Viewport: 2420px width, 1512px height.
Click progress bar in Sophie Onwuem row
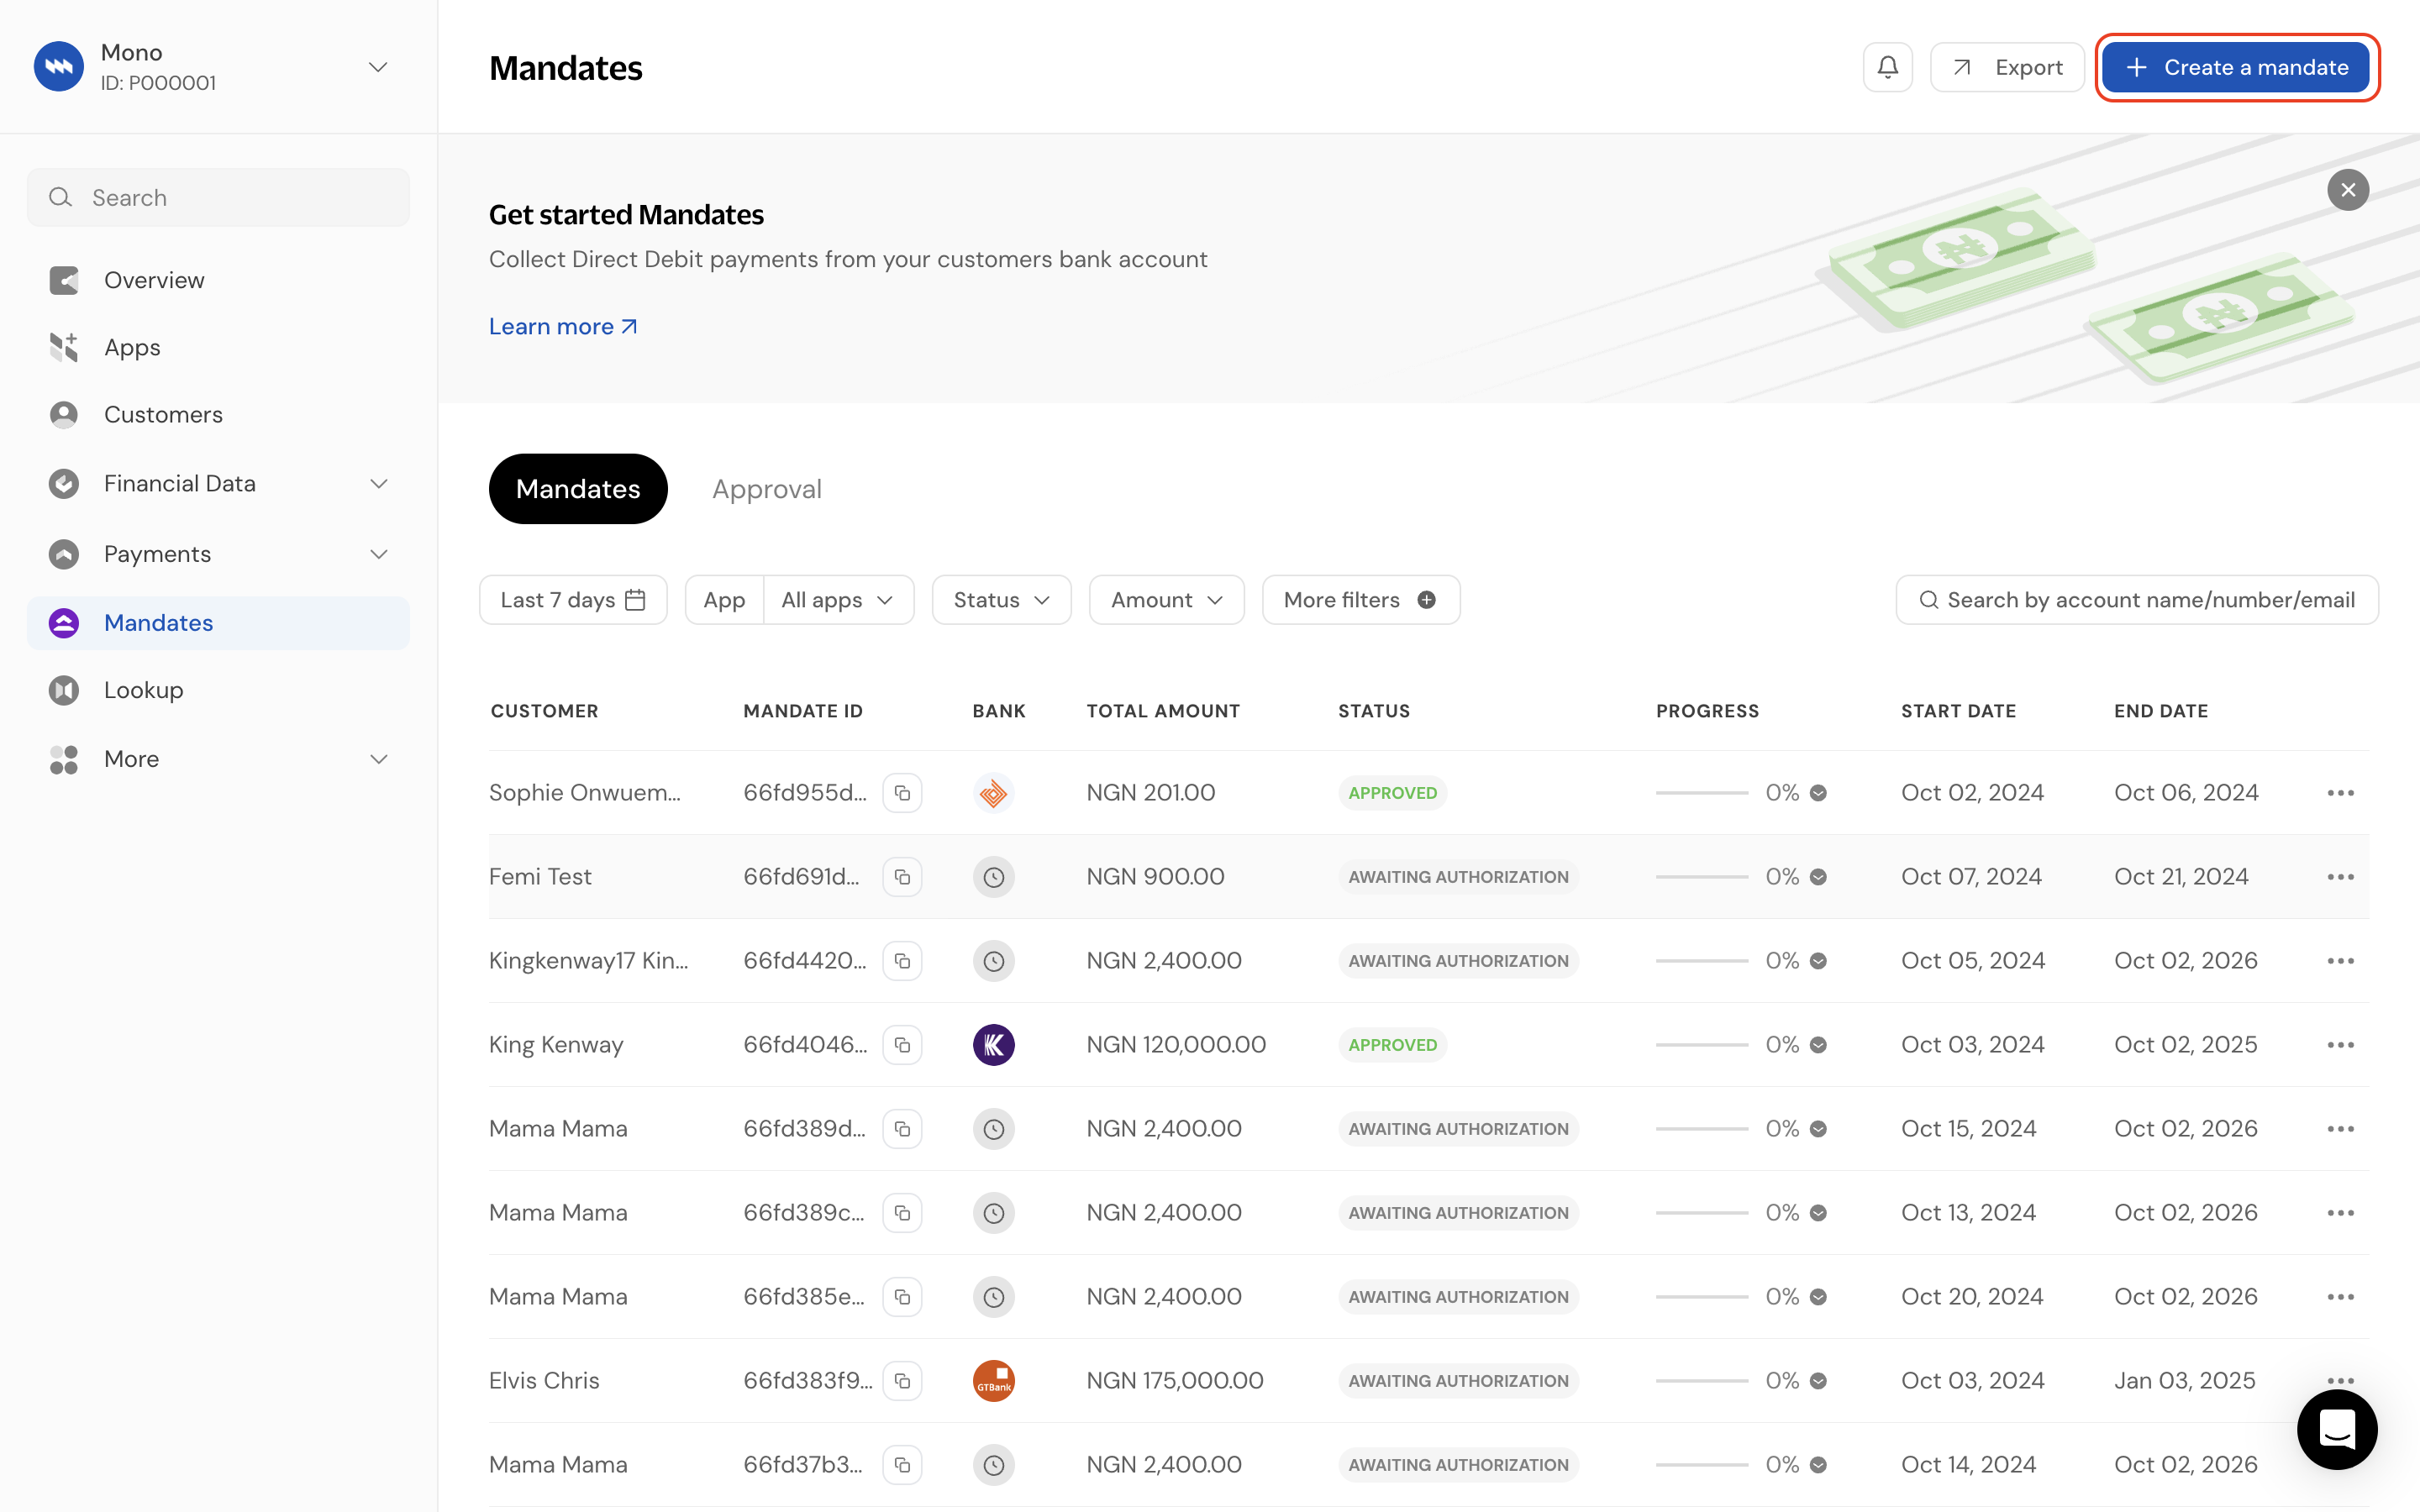tap(1701, 793)
